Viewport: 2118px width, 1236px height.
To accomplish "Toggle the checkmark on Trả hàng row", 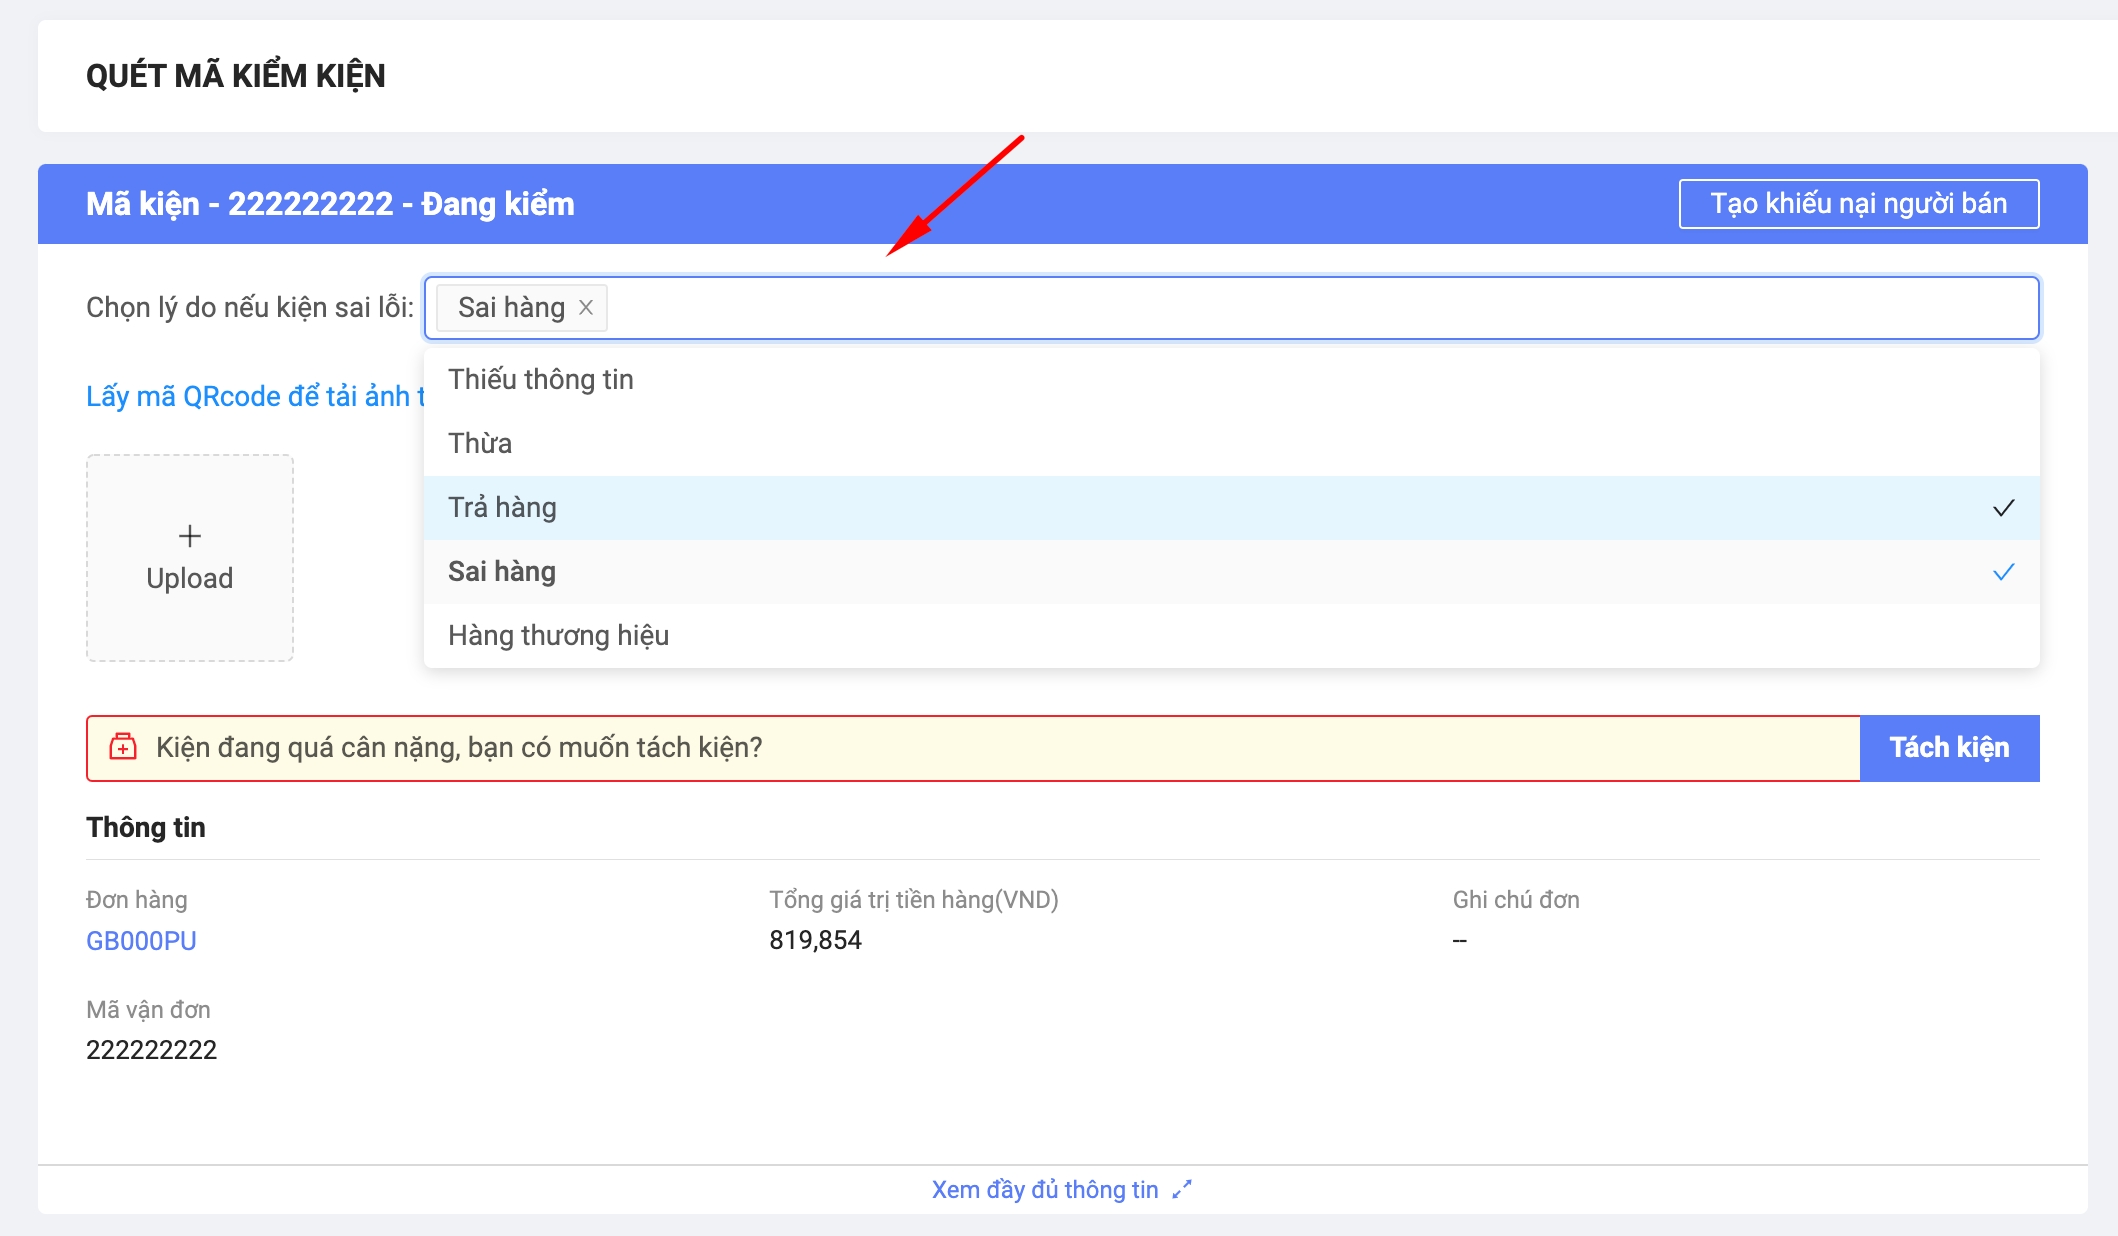I will 2003,508.
